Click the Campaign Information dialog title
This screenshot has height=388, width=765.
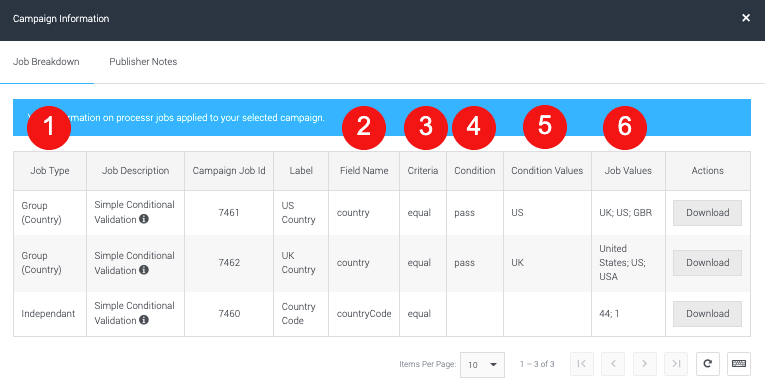coord(61,19)
